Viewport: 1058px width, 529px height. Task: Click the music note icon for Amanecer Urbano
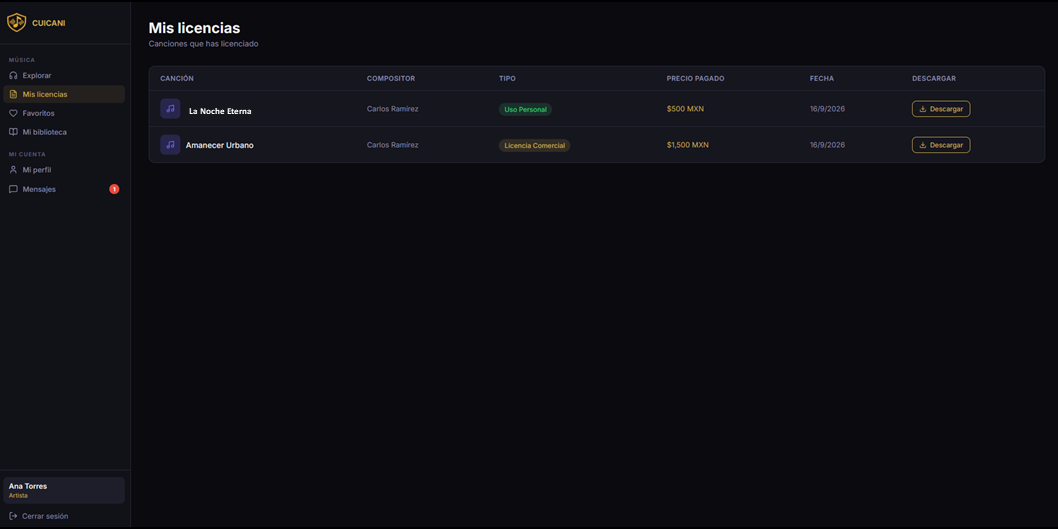(x=170, y=144)
